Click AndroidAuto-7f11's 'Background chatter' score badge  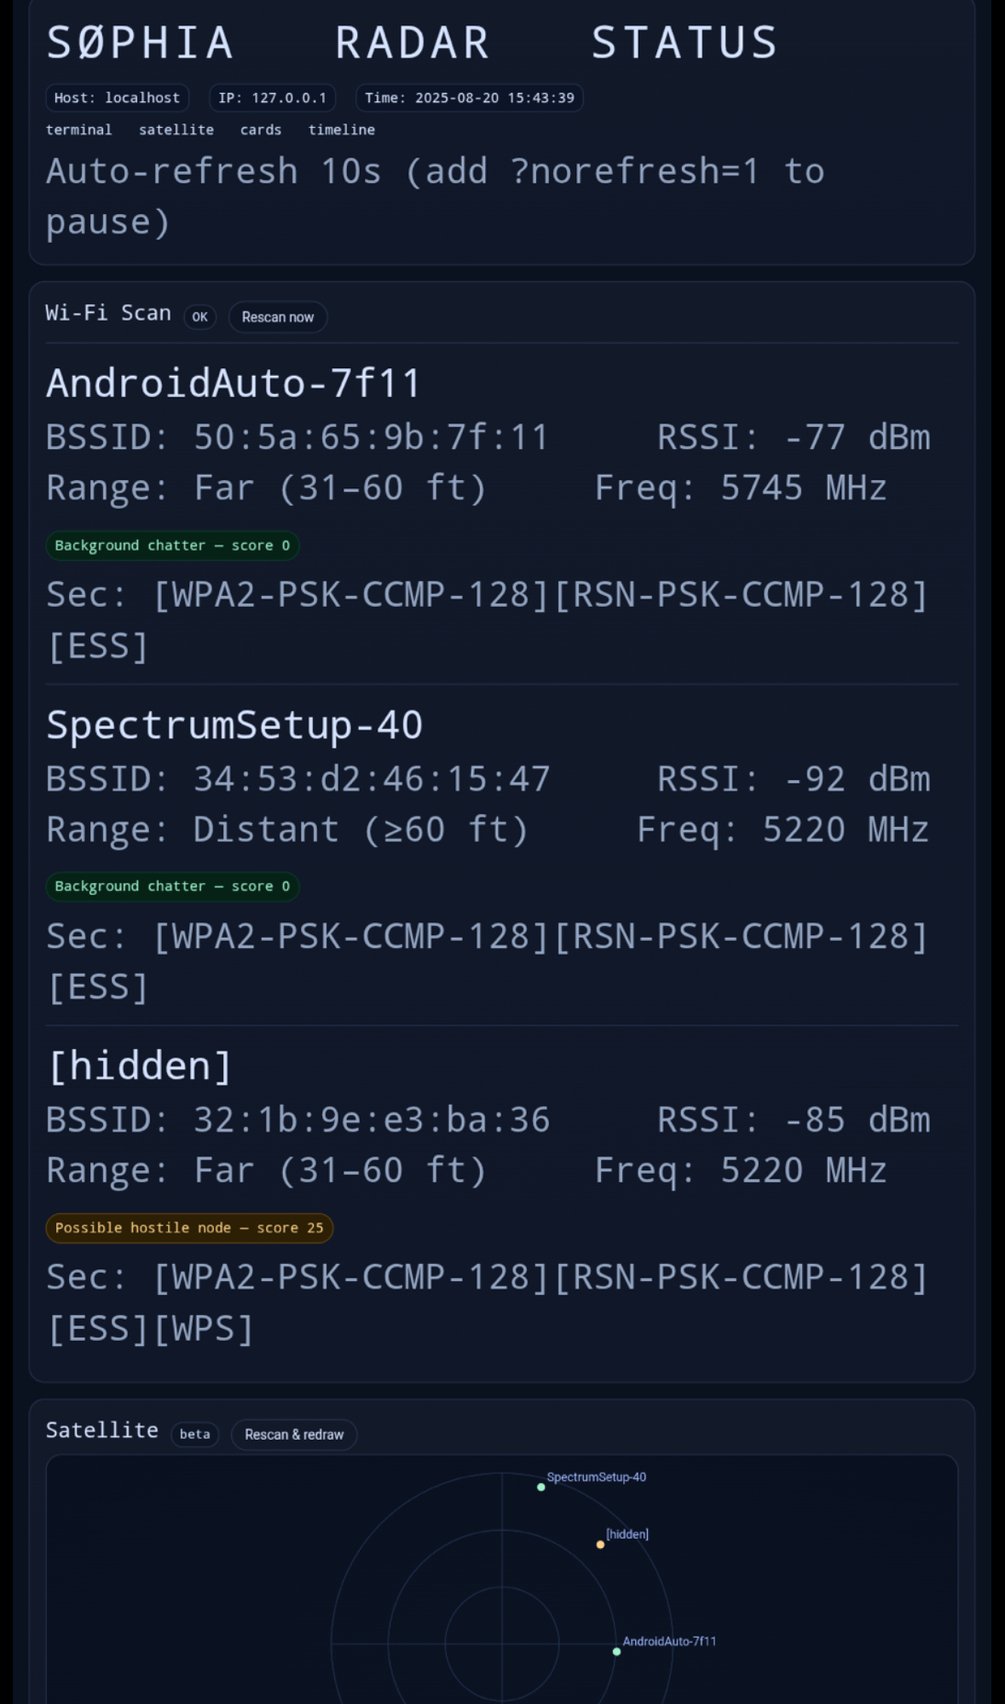point(172,546)
